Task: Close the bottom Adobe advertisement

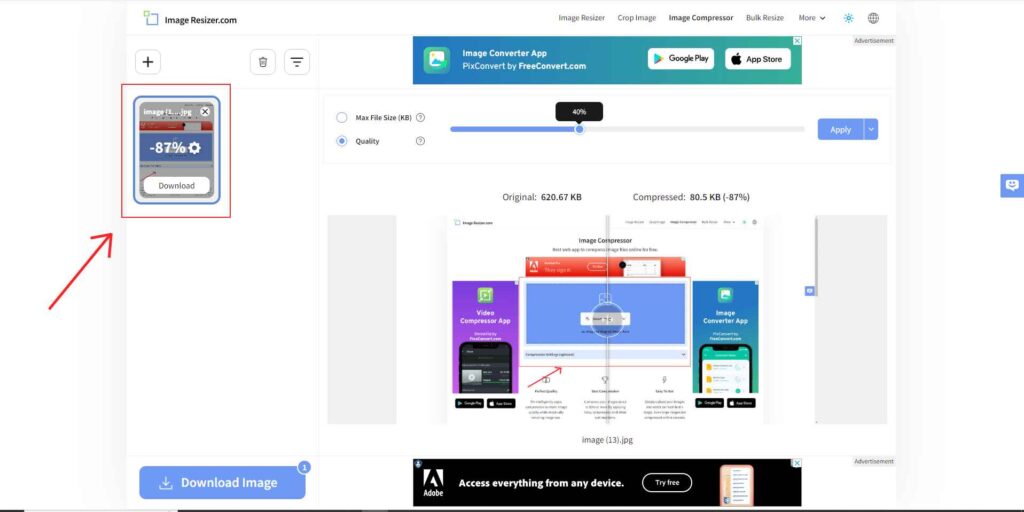Action: (x=797, y=463)
